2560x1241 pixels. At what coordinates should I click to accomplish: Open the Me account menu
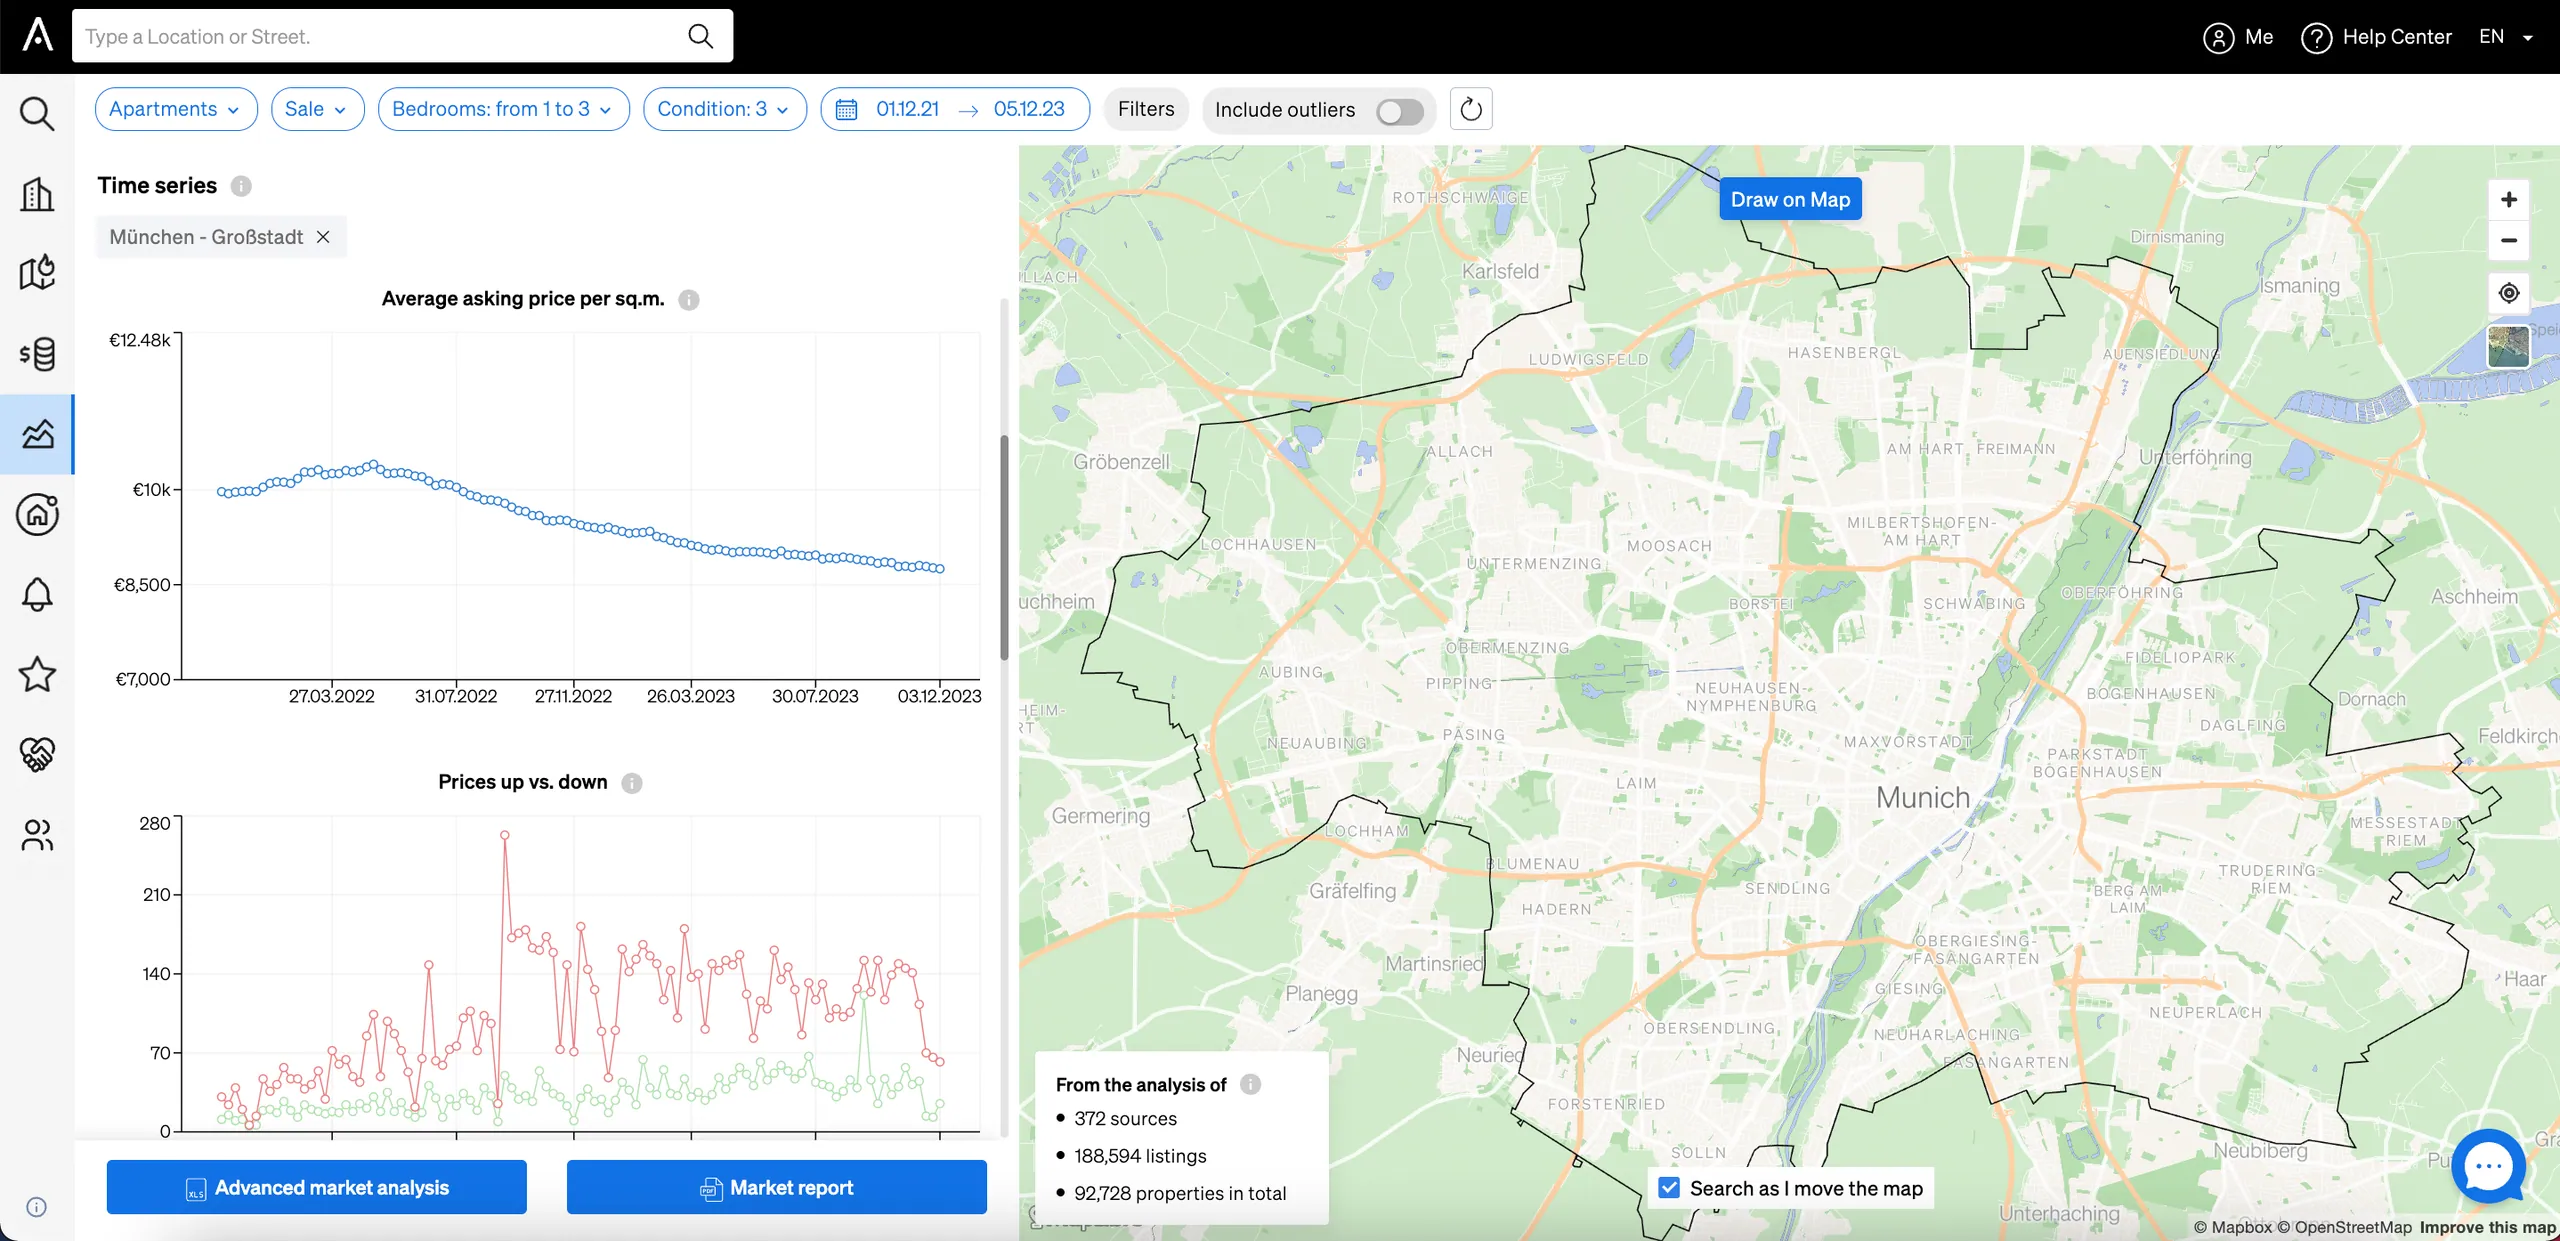coord(2239,37)
